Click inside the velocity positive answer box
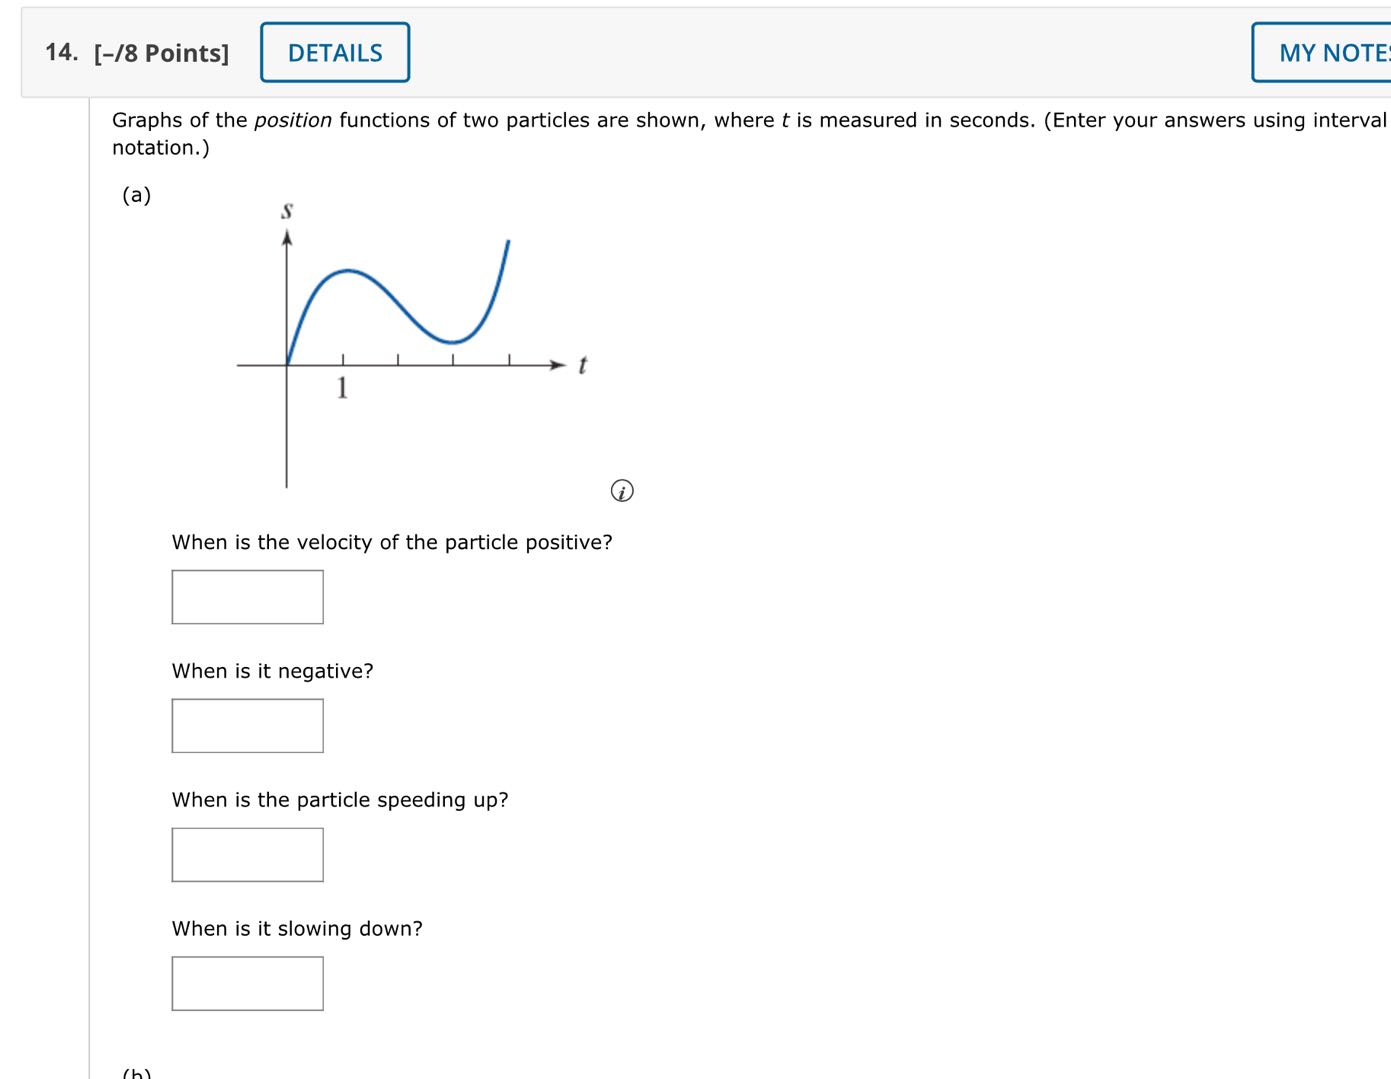Screen dimensions: 1391x1079 [247, 597]
